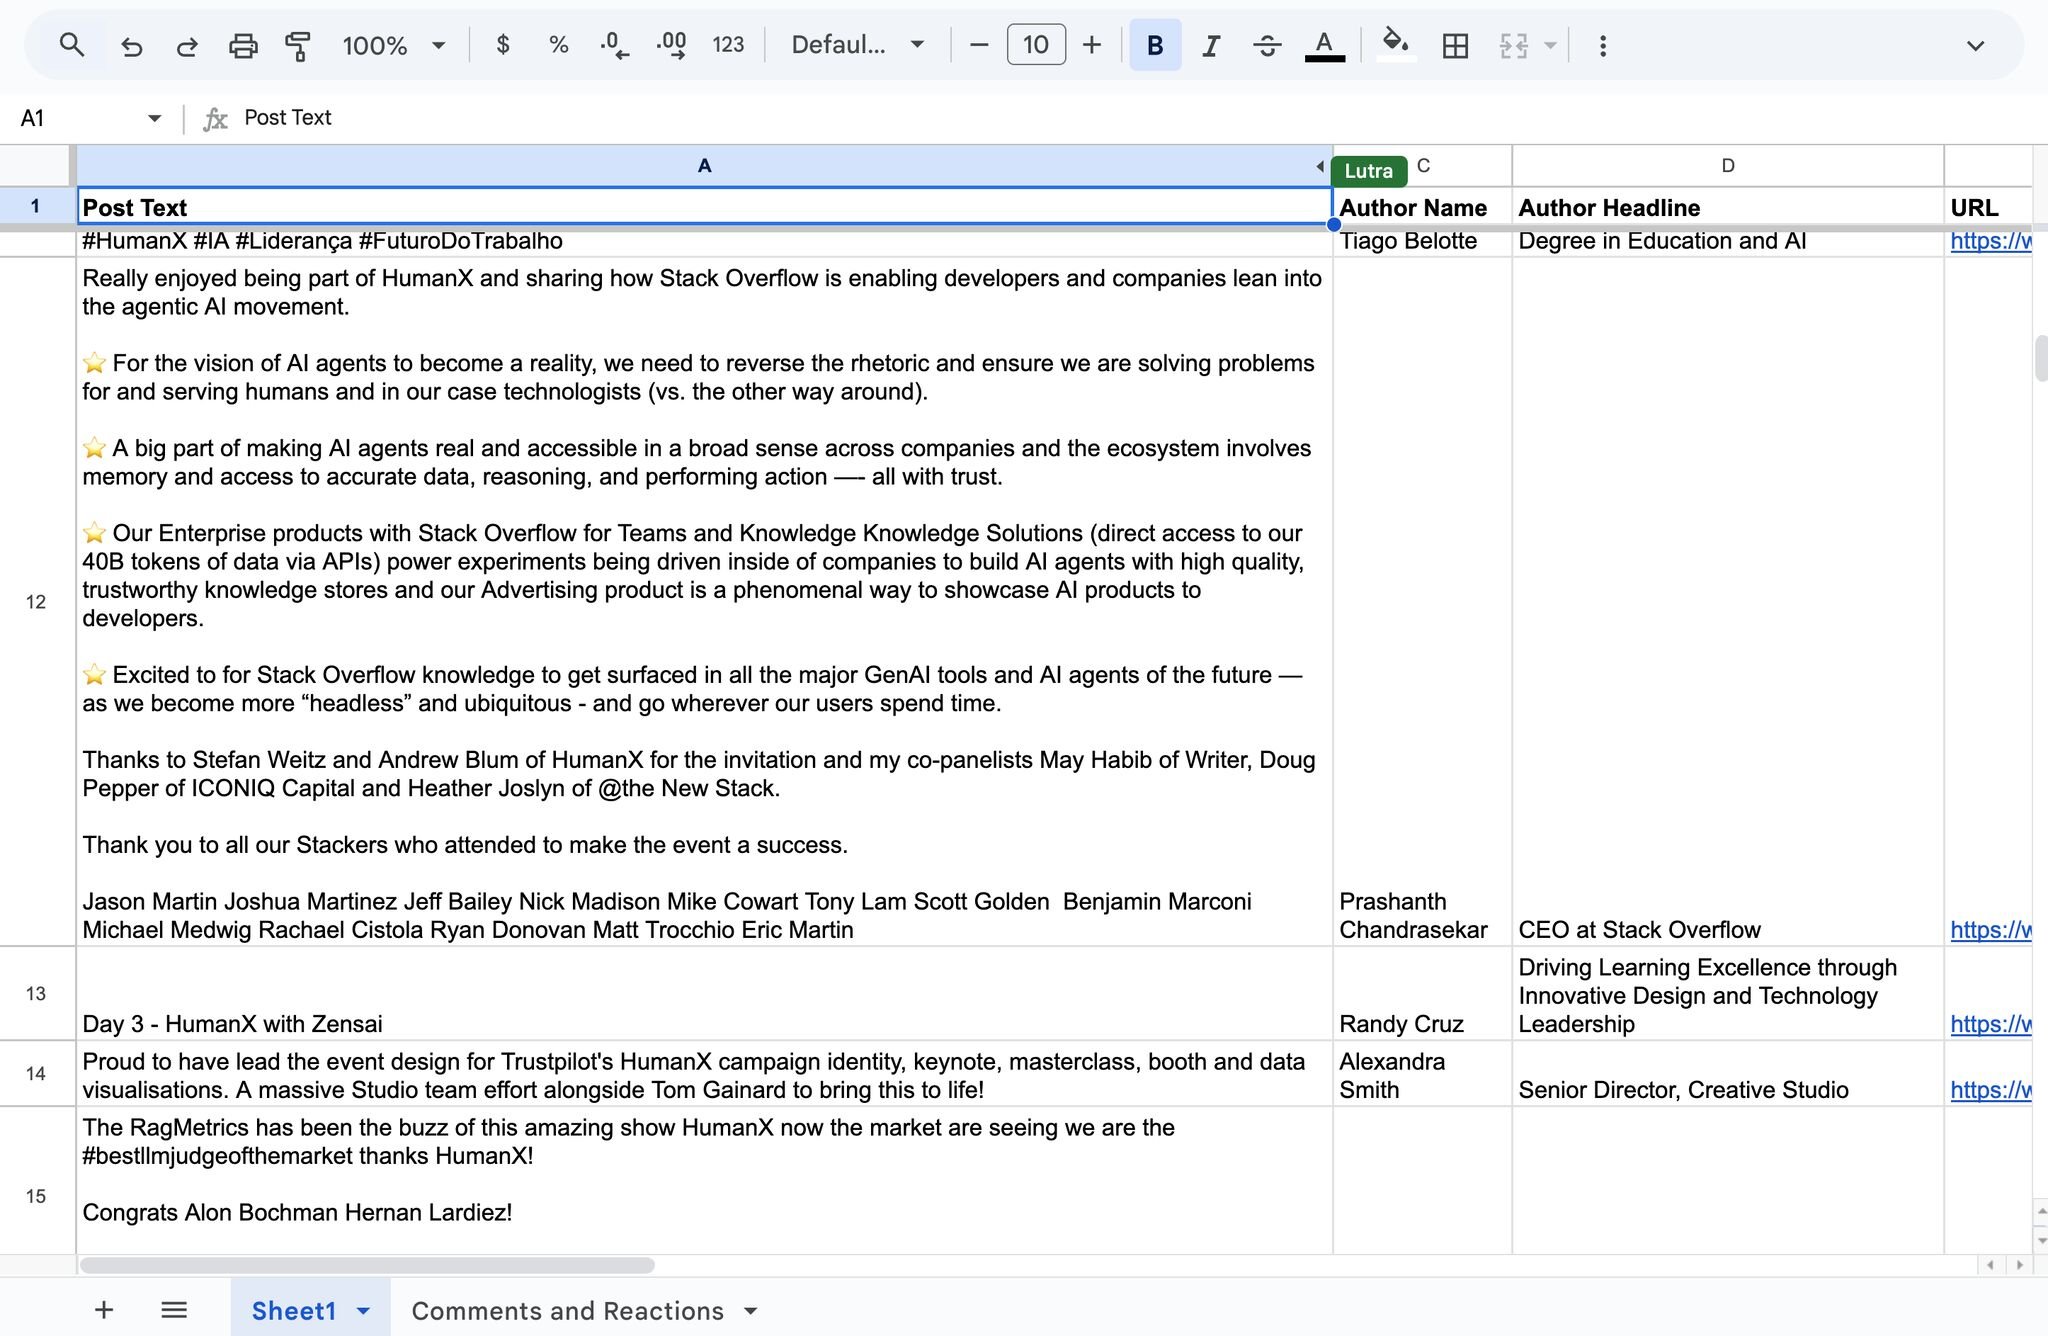The image size is (2048, 1336).
Task: Select the Alexandra Smith cell
Action: click(1422, 1074)
